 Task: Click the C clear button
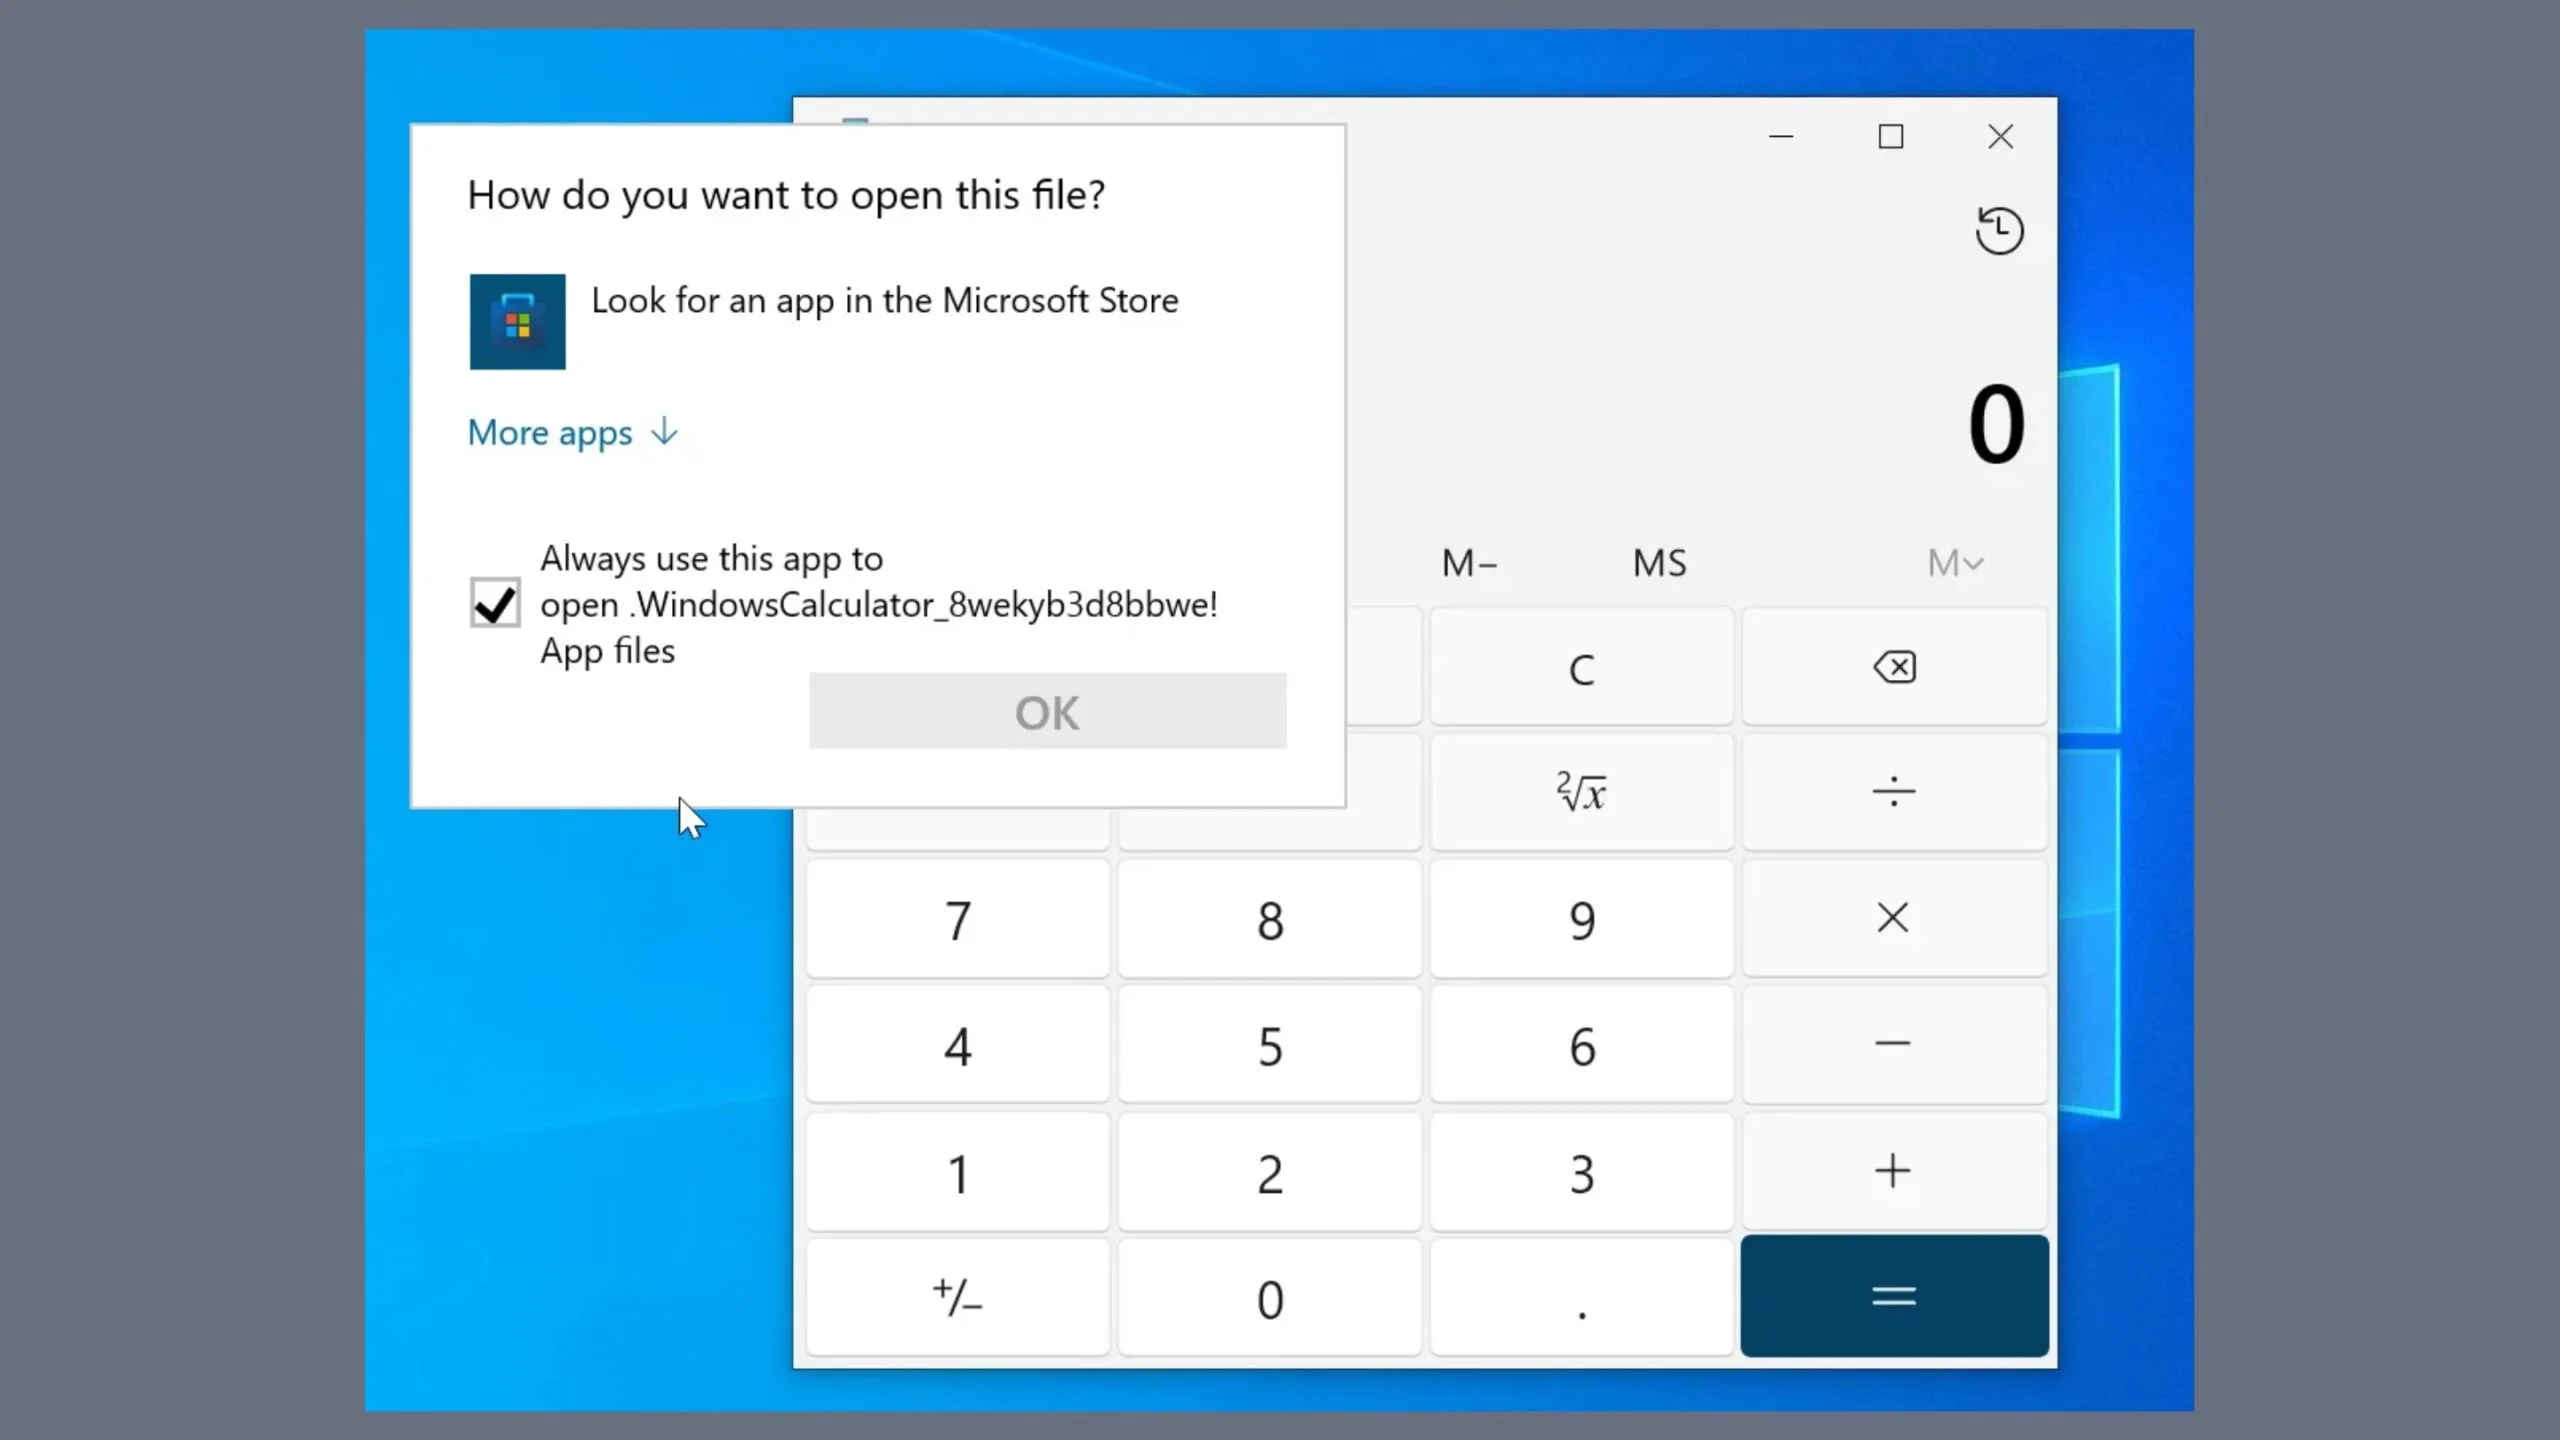point(1581,667)
